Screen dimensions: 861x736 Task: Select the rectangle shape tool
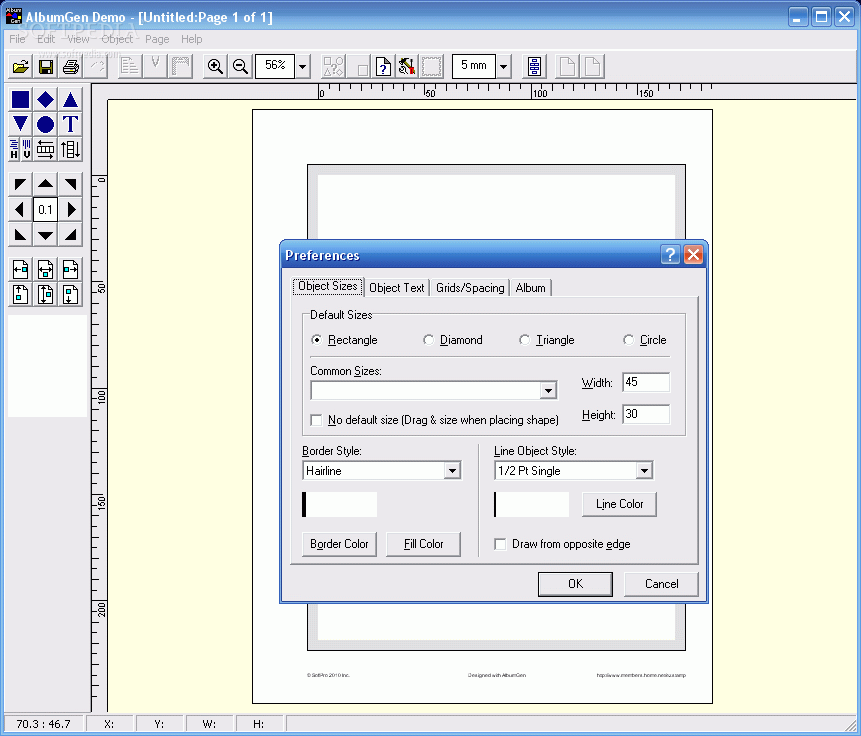[20, 100]
